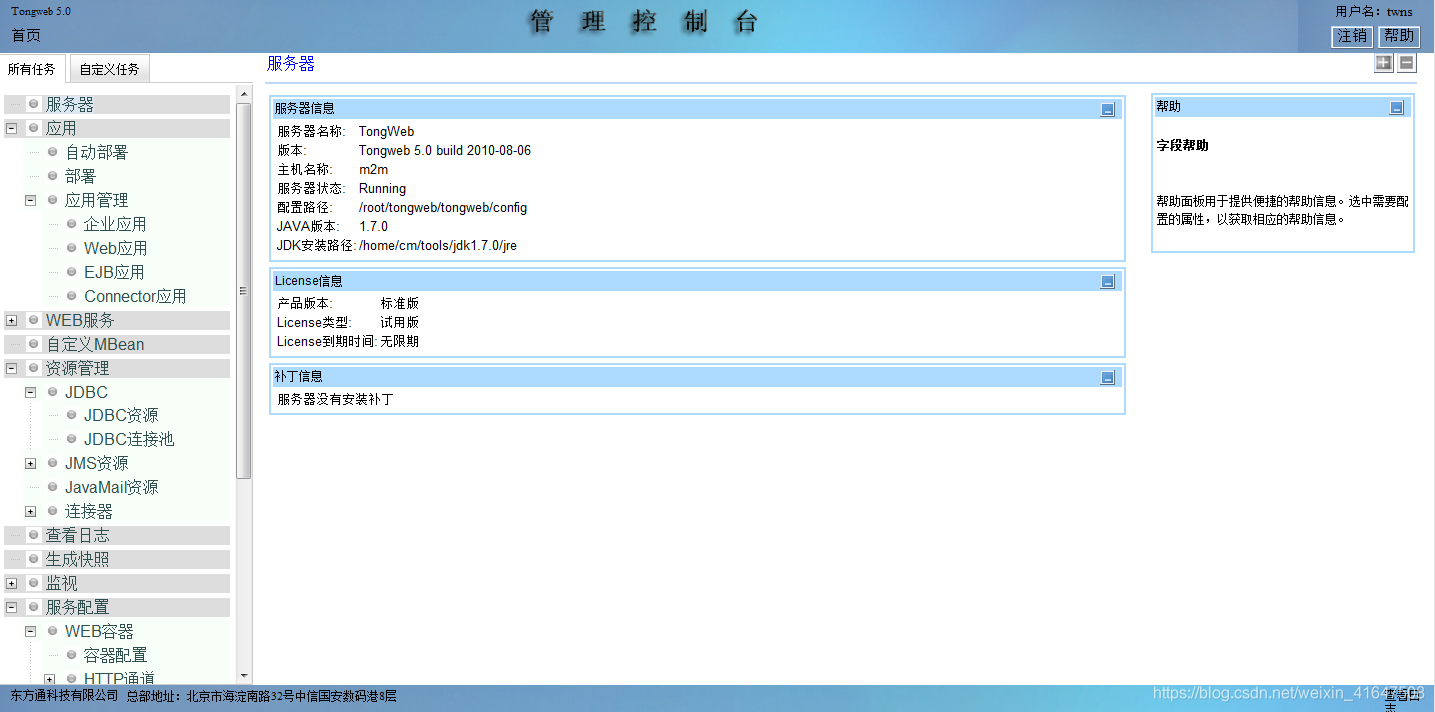Click the host name value m2m

tap(373, 170)
